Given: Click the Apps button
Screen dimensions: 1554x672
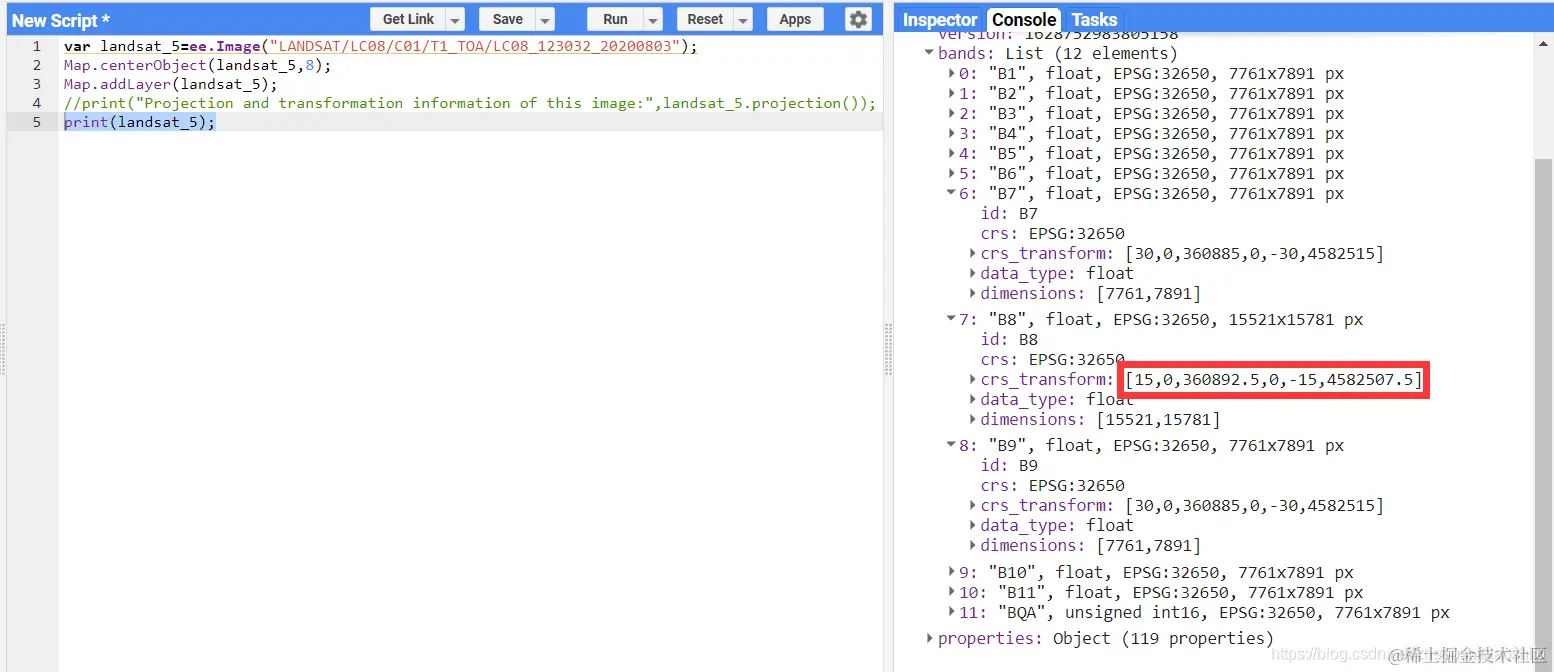Looking at the screenshot, I should 795,19.
